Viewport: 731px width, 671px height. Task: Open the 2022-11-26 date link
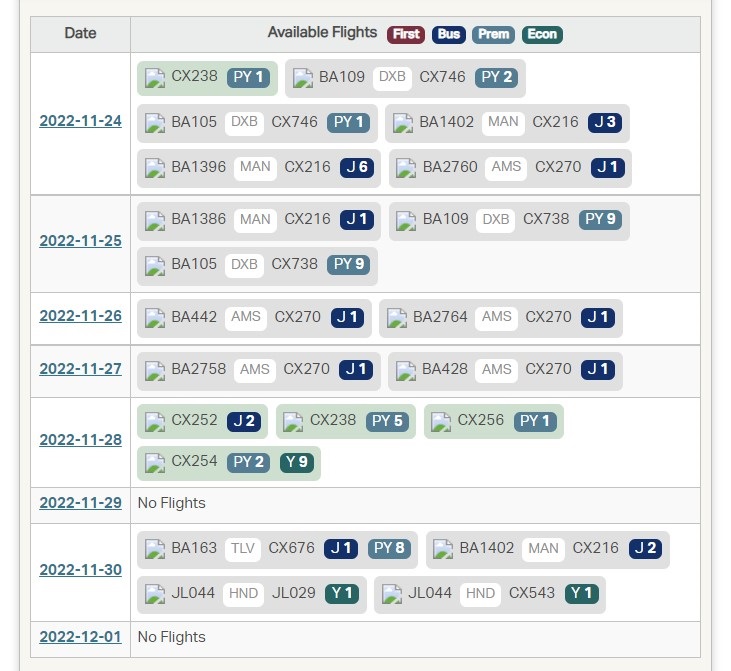click(81, 316)
